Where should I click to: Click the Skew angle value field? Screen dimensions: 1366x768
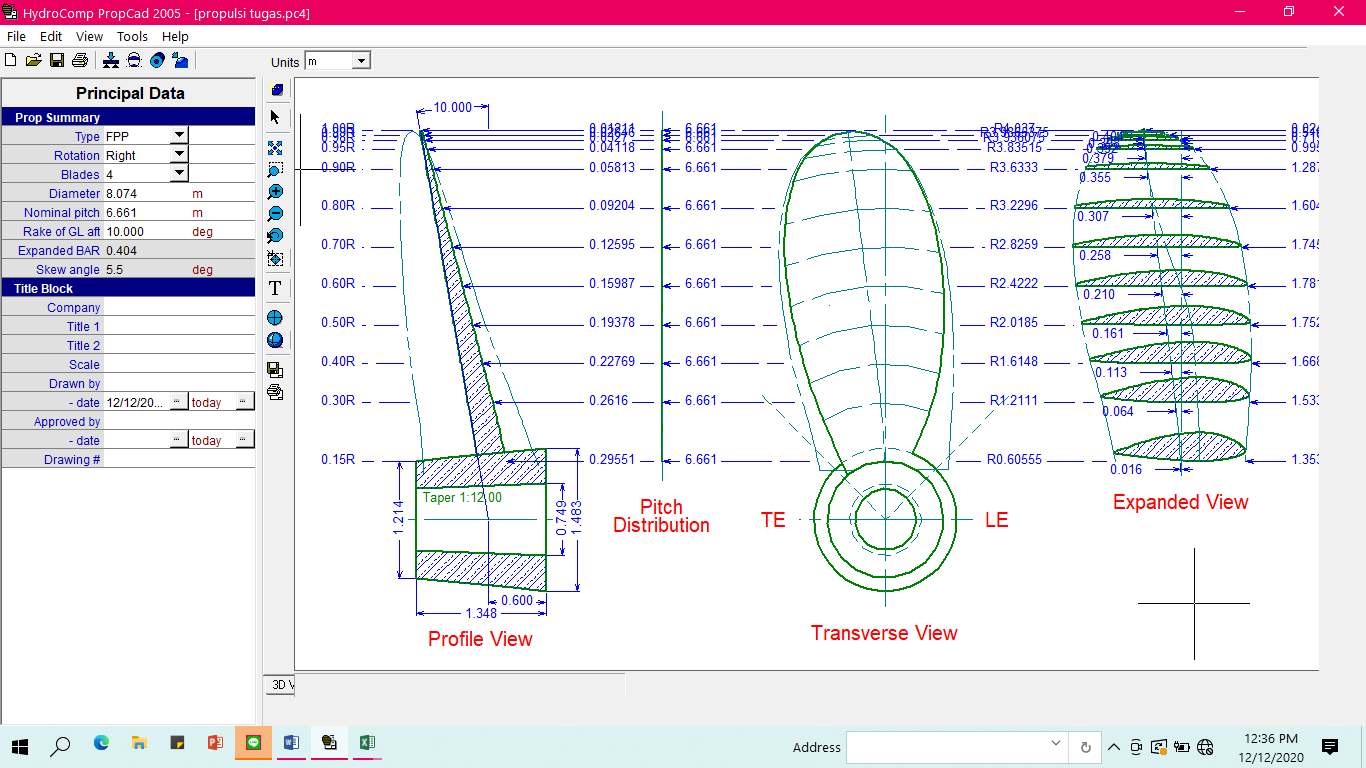[147, 269]
